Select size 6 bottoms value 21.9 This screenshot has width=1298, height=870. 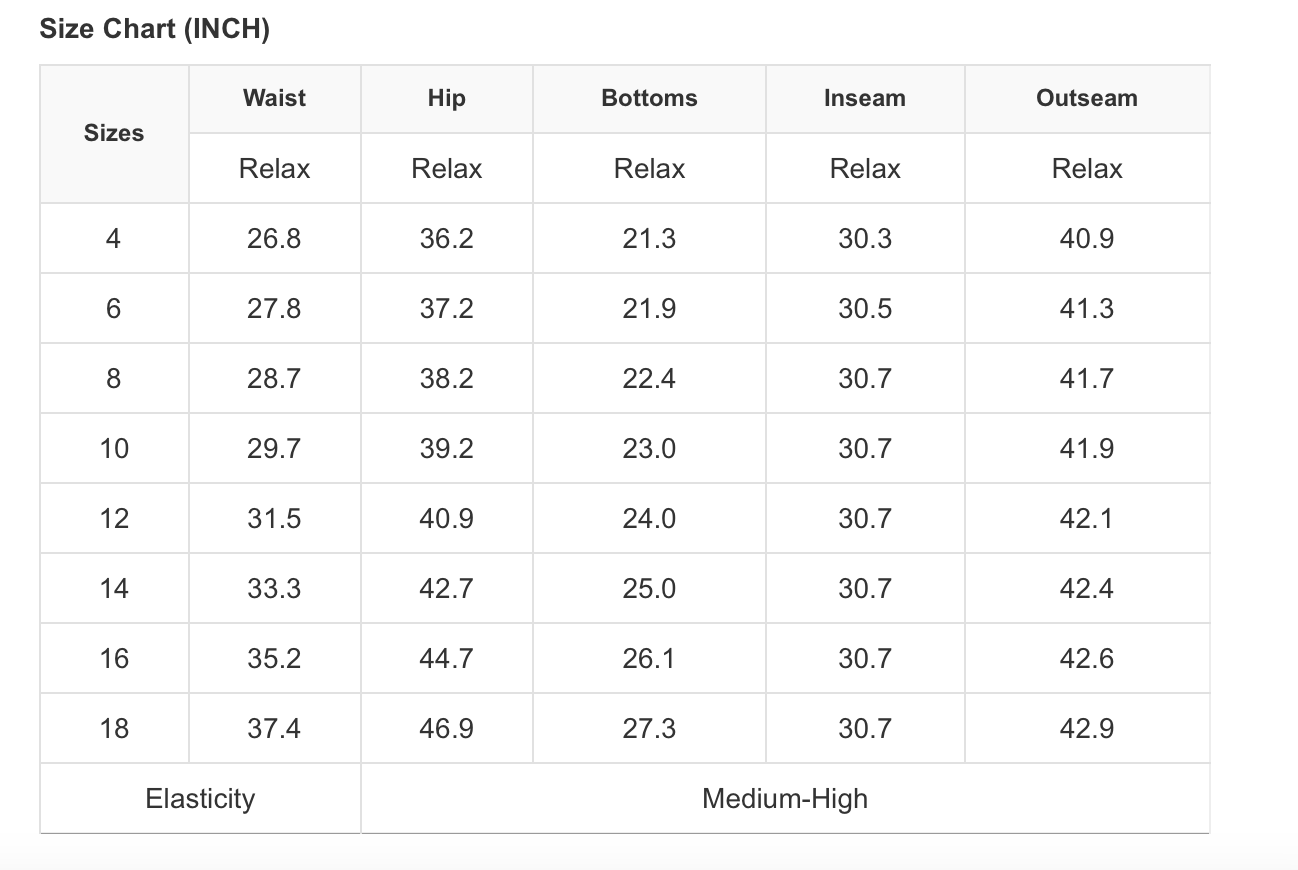[x=649, y=308]
